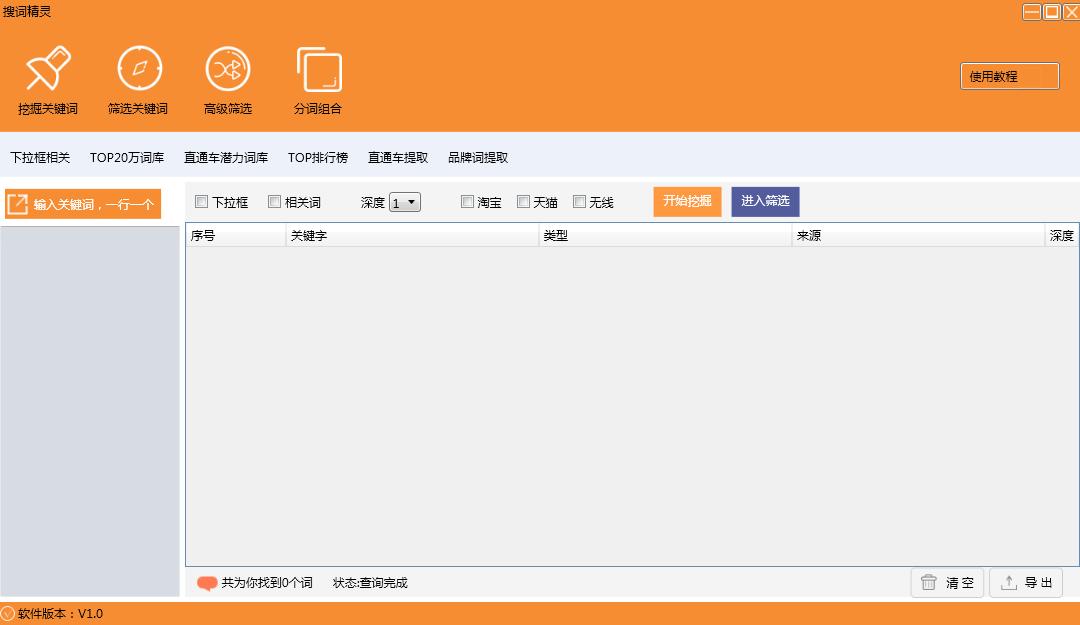Viewport: 1080px width, 625px height.
Task: Check the 相关词 option
Action: (x=274, y=201)
